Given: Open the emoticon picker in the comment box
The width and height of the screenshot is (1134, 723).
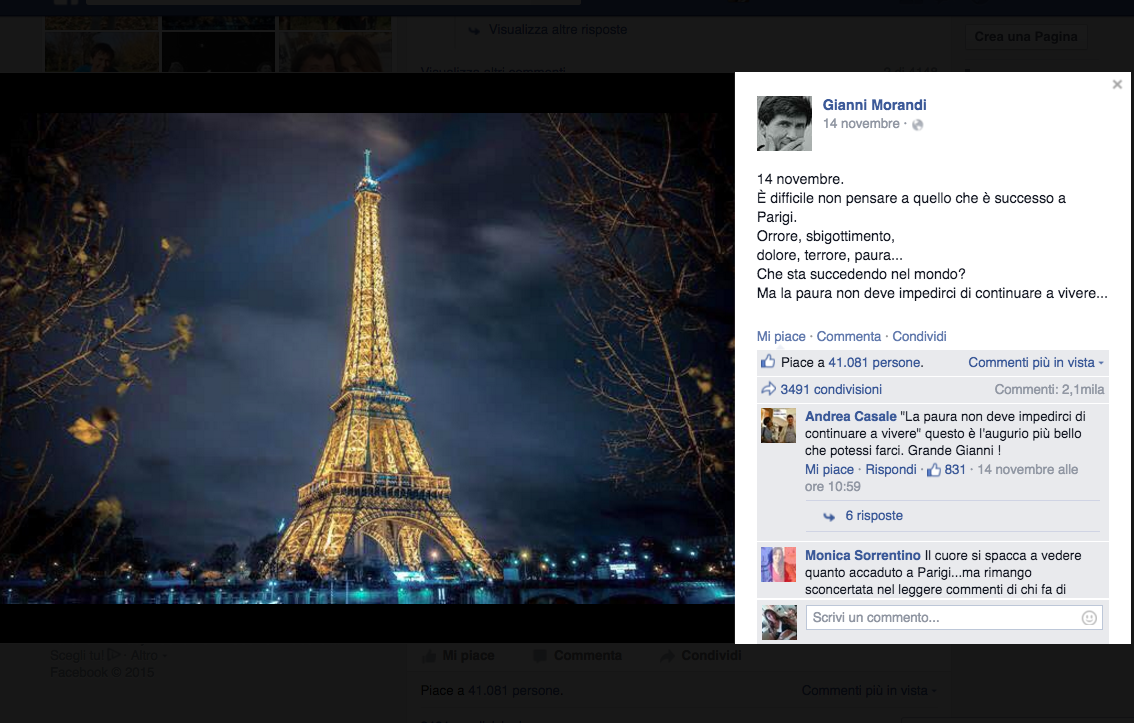Looking at the screenshot, I should point(1090,617).
